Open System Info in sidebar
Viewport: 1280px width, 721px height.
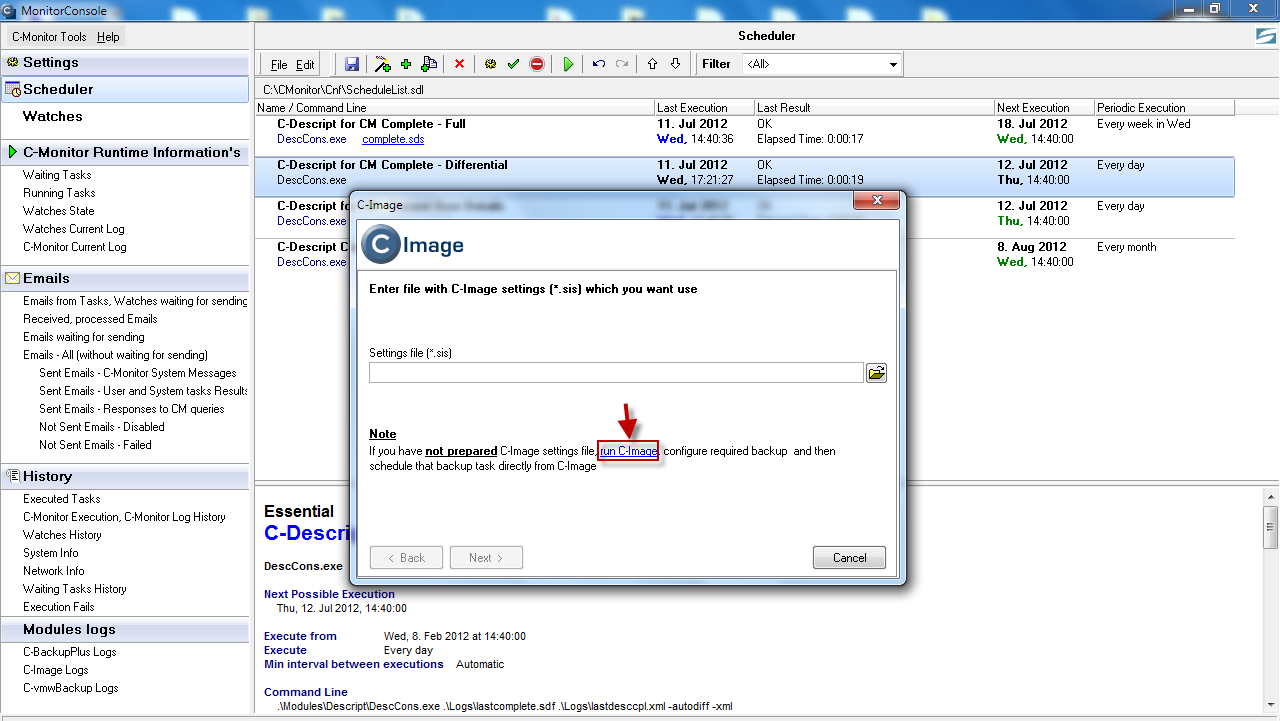[x=51, y=553]
